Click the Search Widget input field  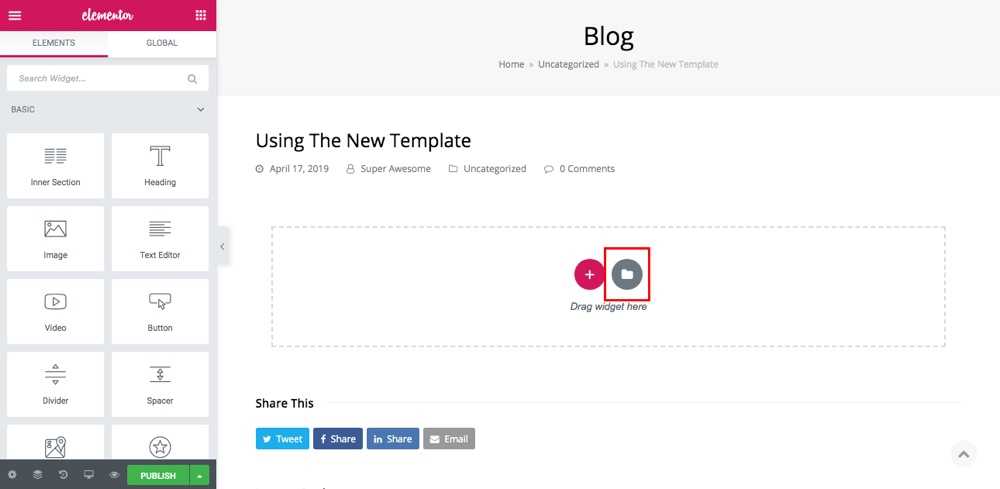click(100, 78)
